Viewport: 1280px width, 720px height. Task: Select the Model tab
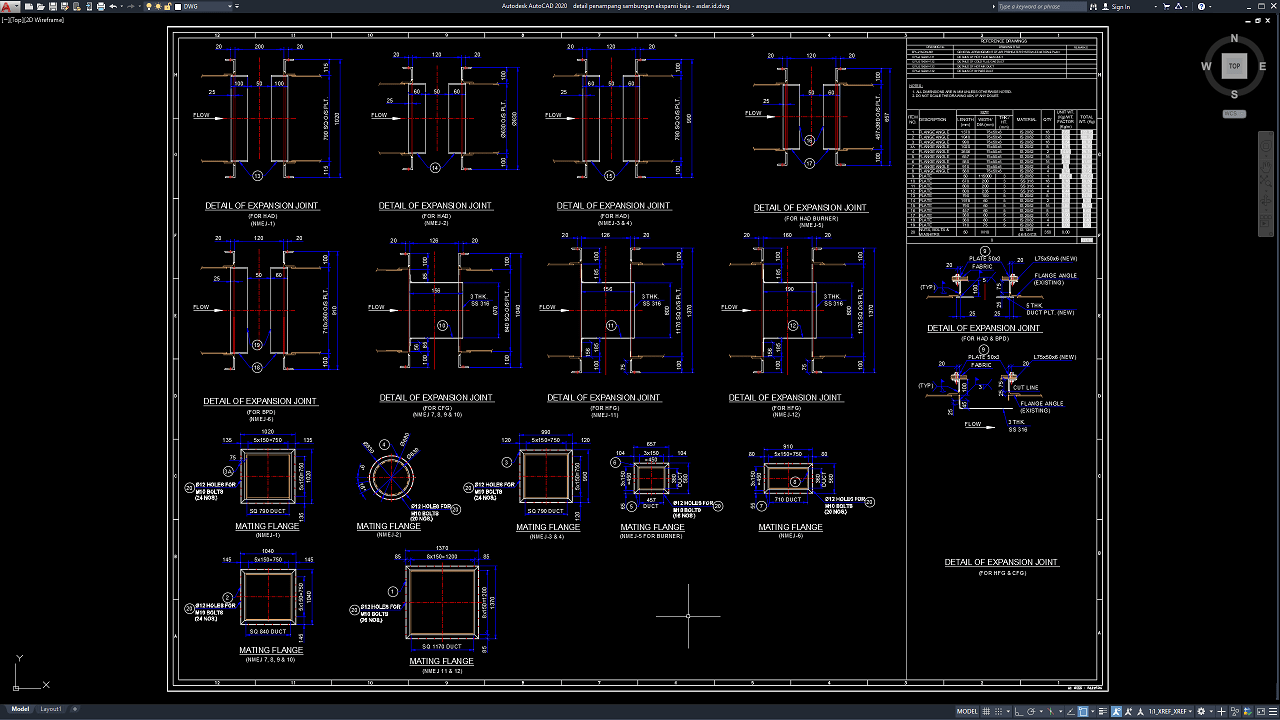click(x=20, y=709)
